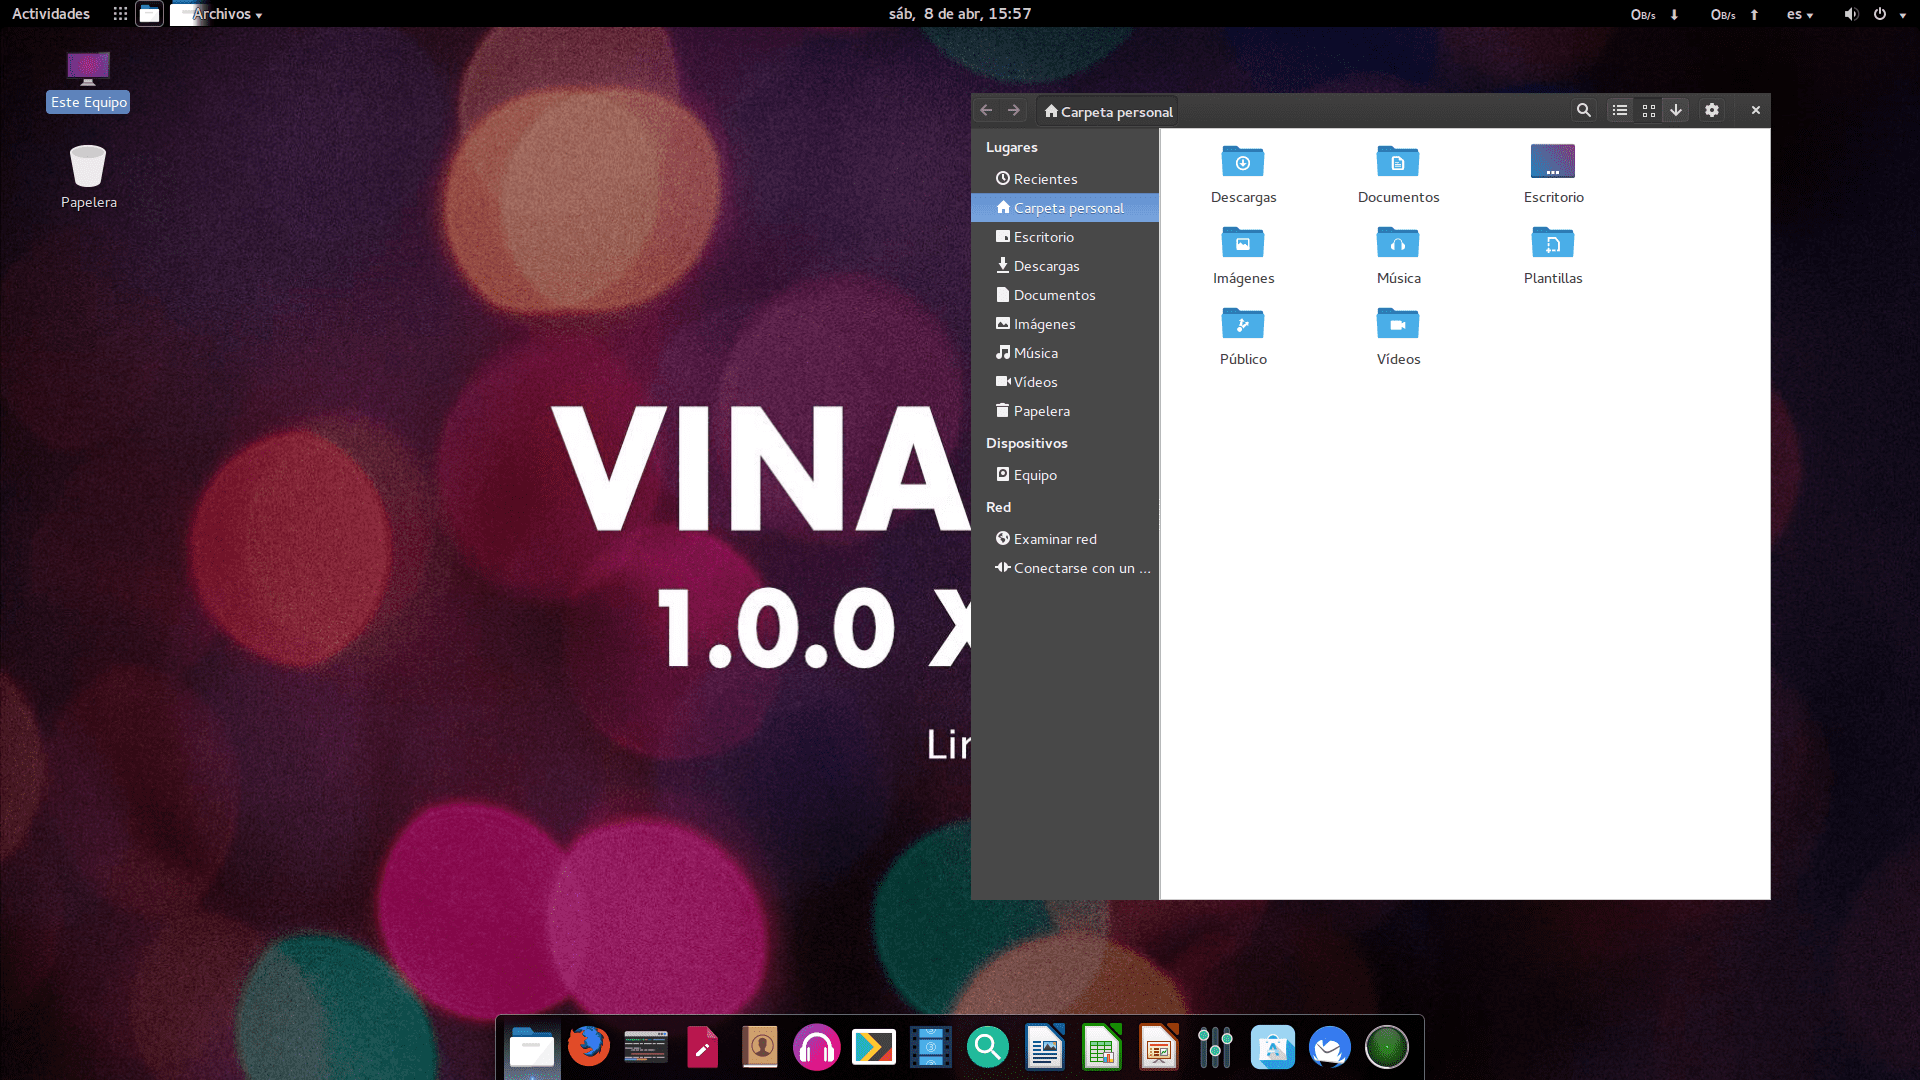Open the software store bag dock icon
This screenshot has height=1080, width=1920.
[1273, 1048]
